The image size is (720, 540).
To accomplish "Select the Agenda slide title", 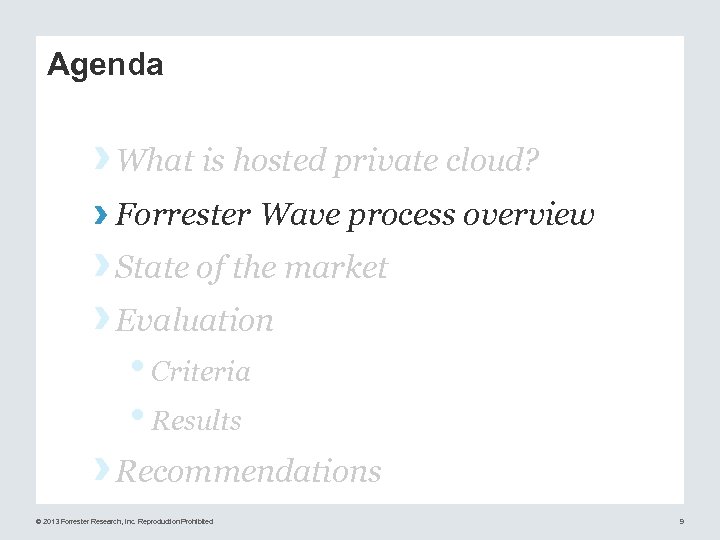I will click(x=105, y=65).
